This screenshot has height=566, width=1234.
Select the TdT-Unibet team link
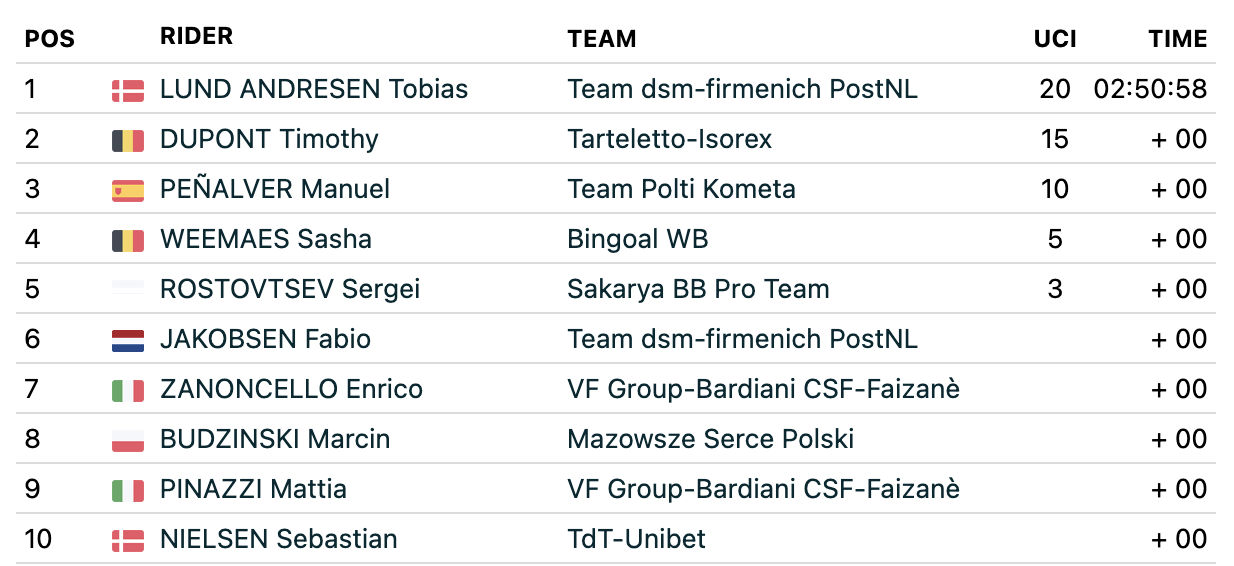(636, 539)
